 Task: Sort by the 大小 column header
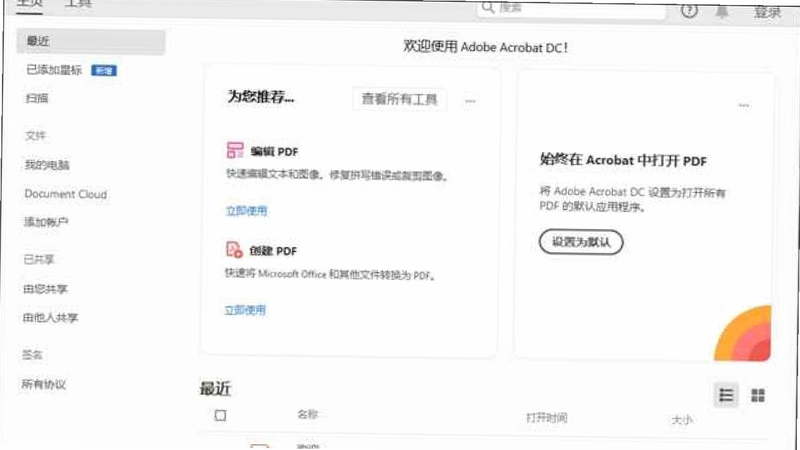682,419
